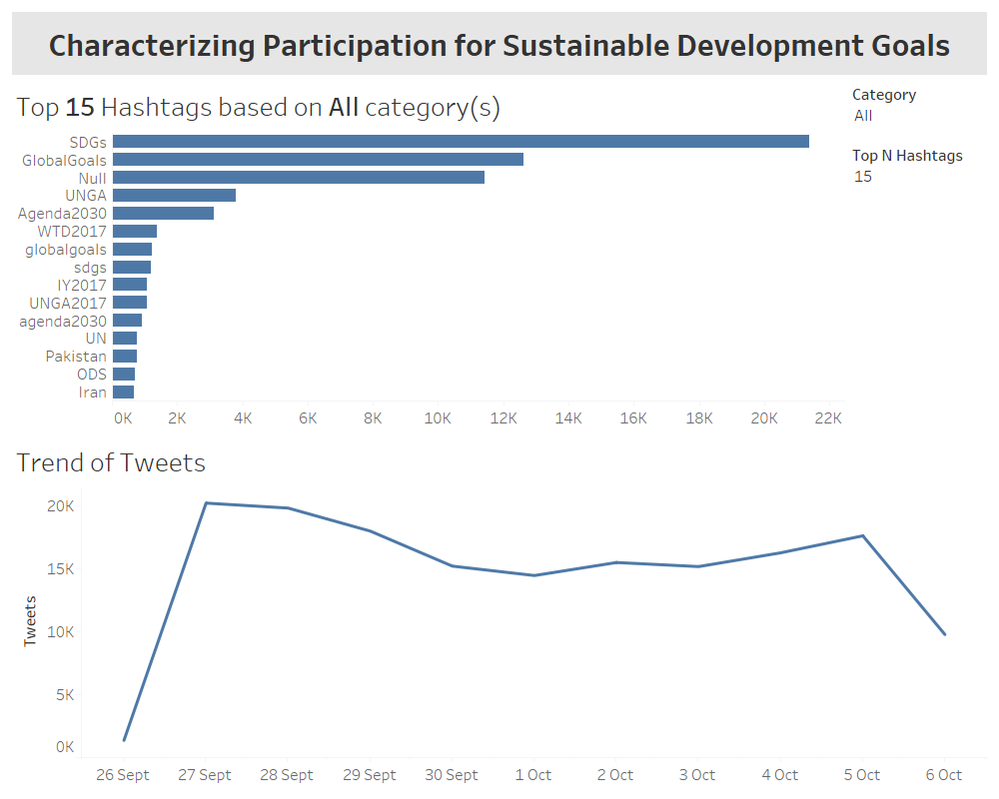
Task: Select the Iran hashtag label
Action: click(92, 393)
